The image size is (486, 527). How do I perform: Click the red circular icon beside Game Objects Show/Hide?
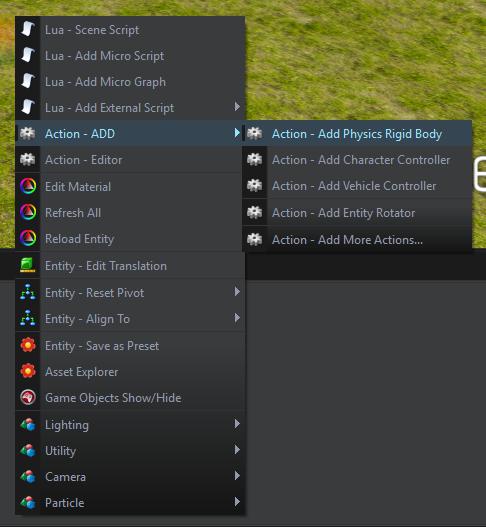[x=28, y=398]
